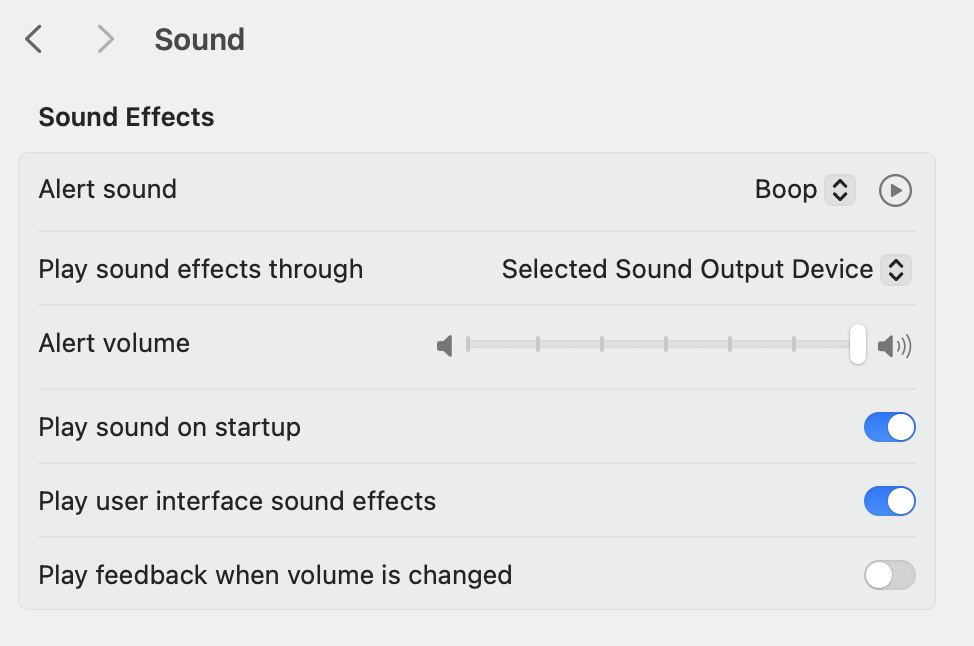
Task: Go back with the left chevron
Action: coord(34,40)
